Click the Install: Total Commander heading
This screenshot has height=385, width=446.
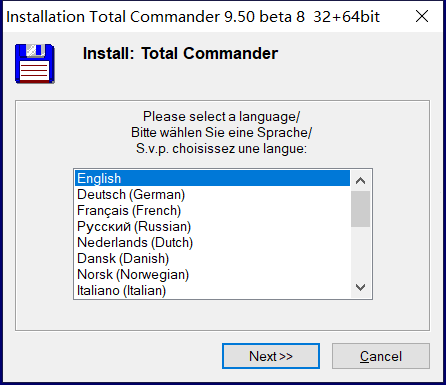click(180, 53)
